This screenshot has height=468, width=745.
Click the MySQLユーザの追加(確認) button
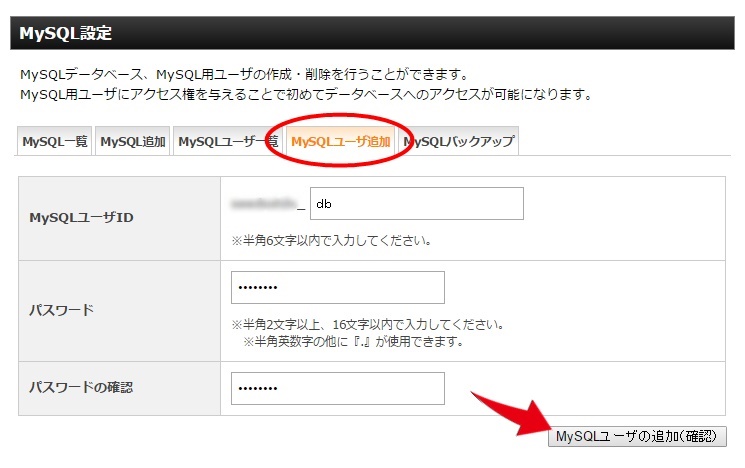[x=637, y=436]
